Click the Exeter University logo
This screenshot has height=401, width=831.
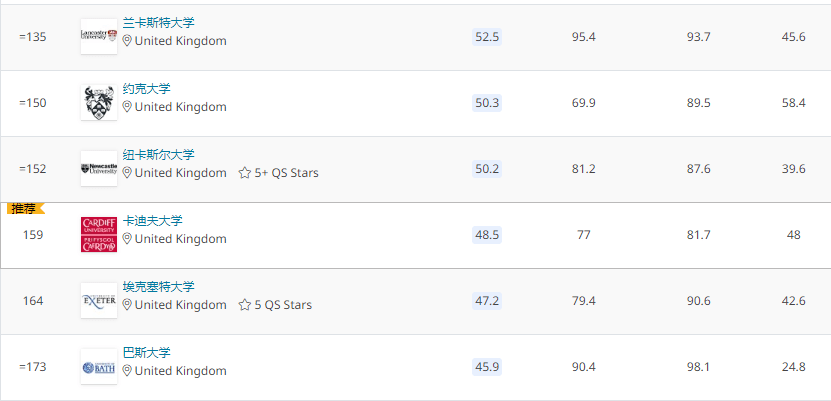(x=98, y=300)
